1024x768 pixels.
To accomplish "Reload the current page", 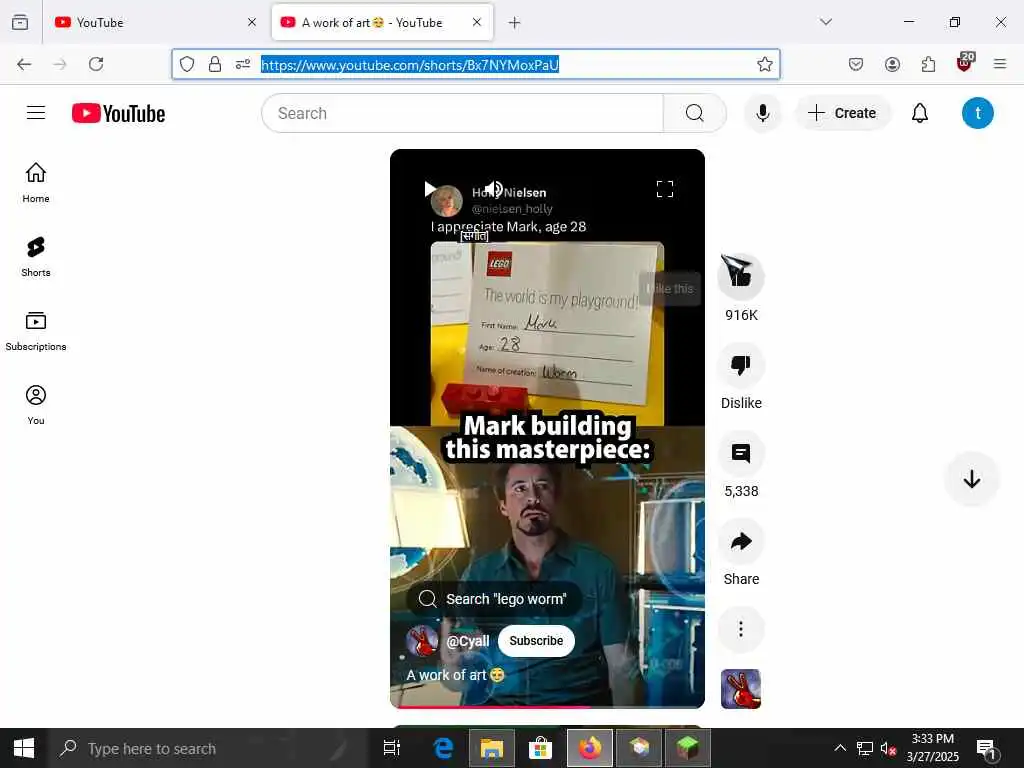I will click(x=96, y=64).
